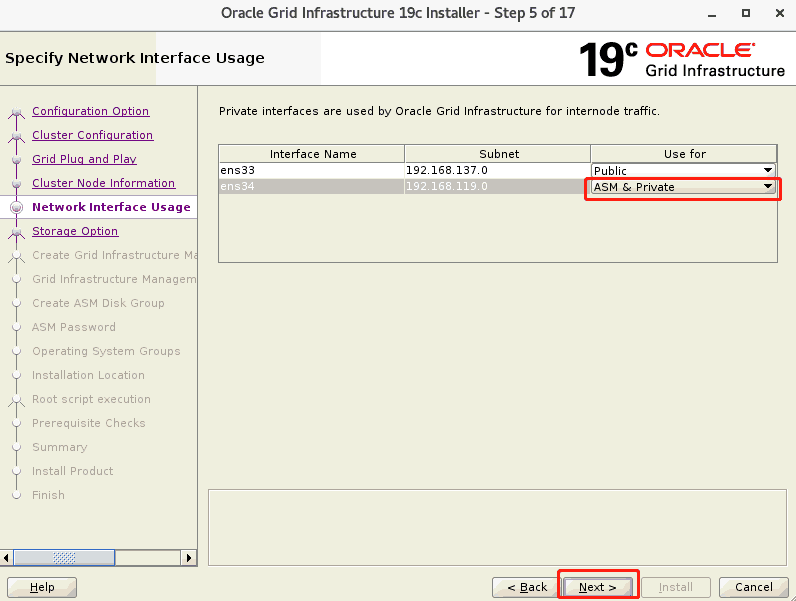Screen dimensions: 796x601
Task: Click the Storage Option step marker icon
Action: tap(17, 232)
